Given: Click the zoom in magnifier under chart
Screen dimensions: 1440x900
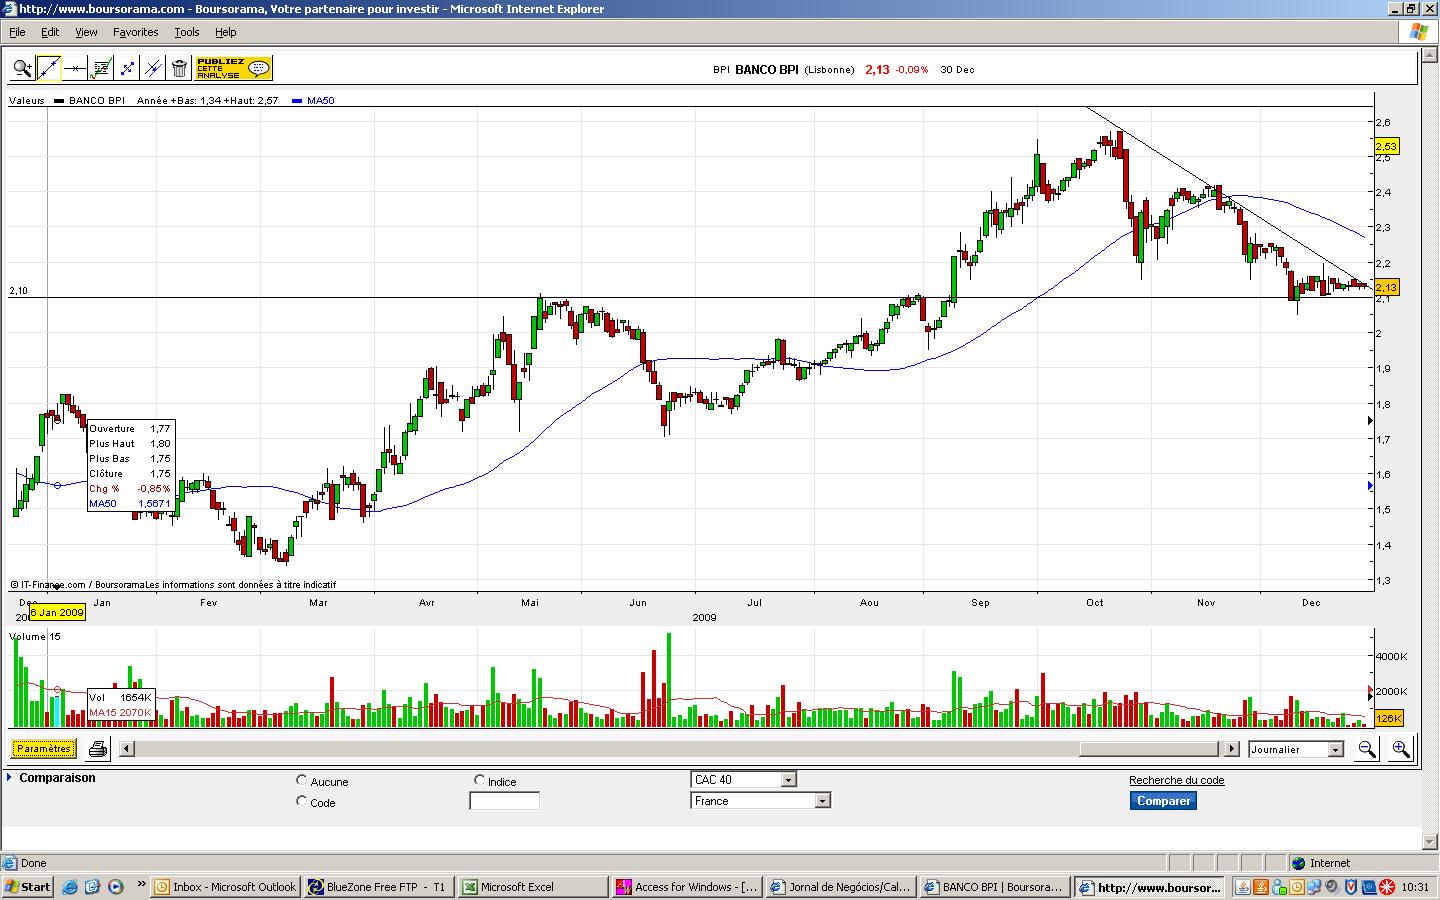Looking at the screenshot, I should coord(1400,749).
